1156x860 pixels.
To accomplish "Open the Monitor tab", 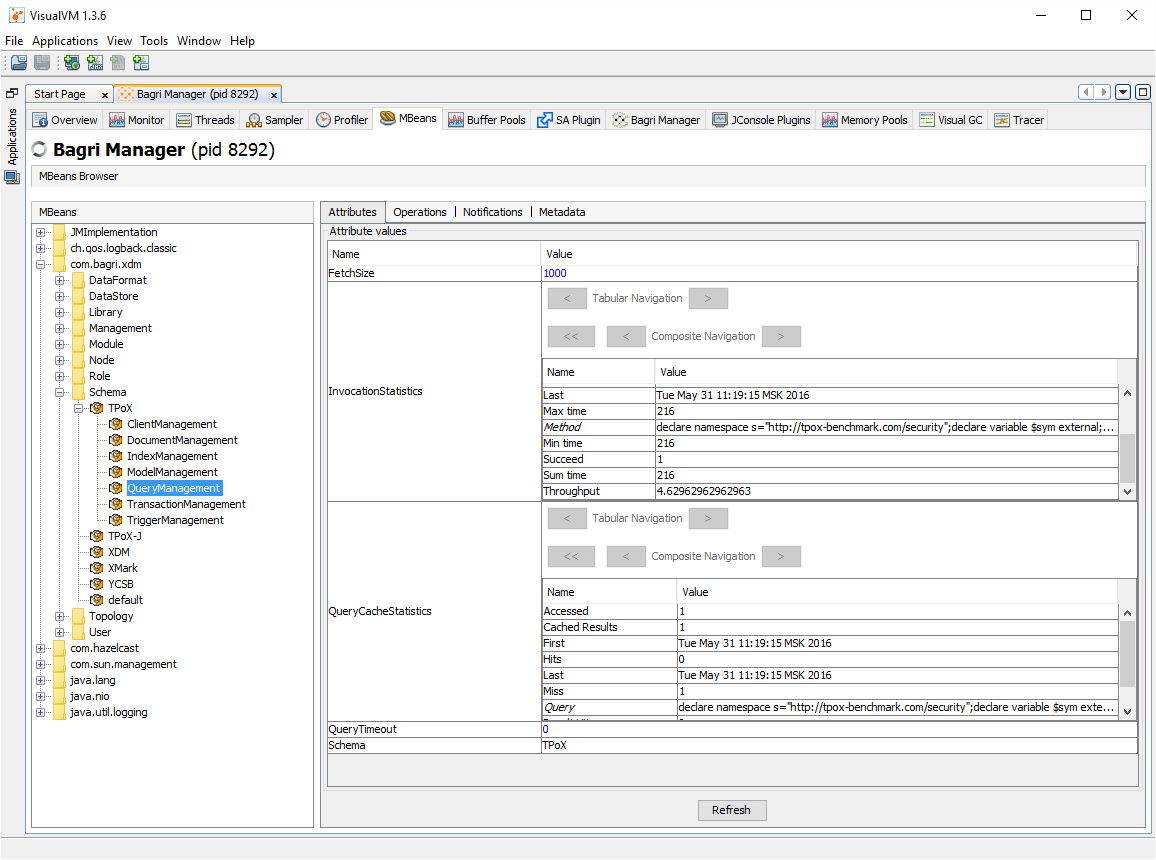I will [x=136, y=119].
